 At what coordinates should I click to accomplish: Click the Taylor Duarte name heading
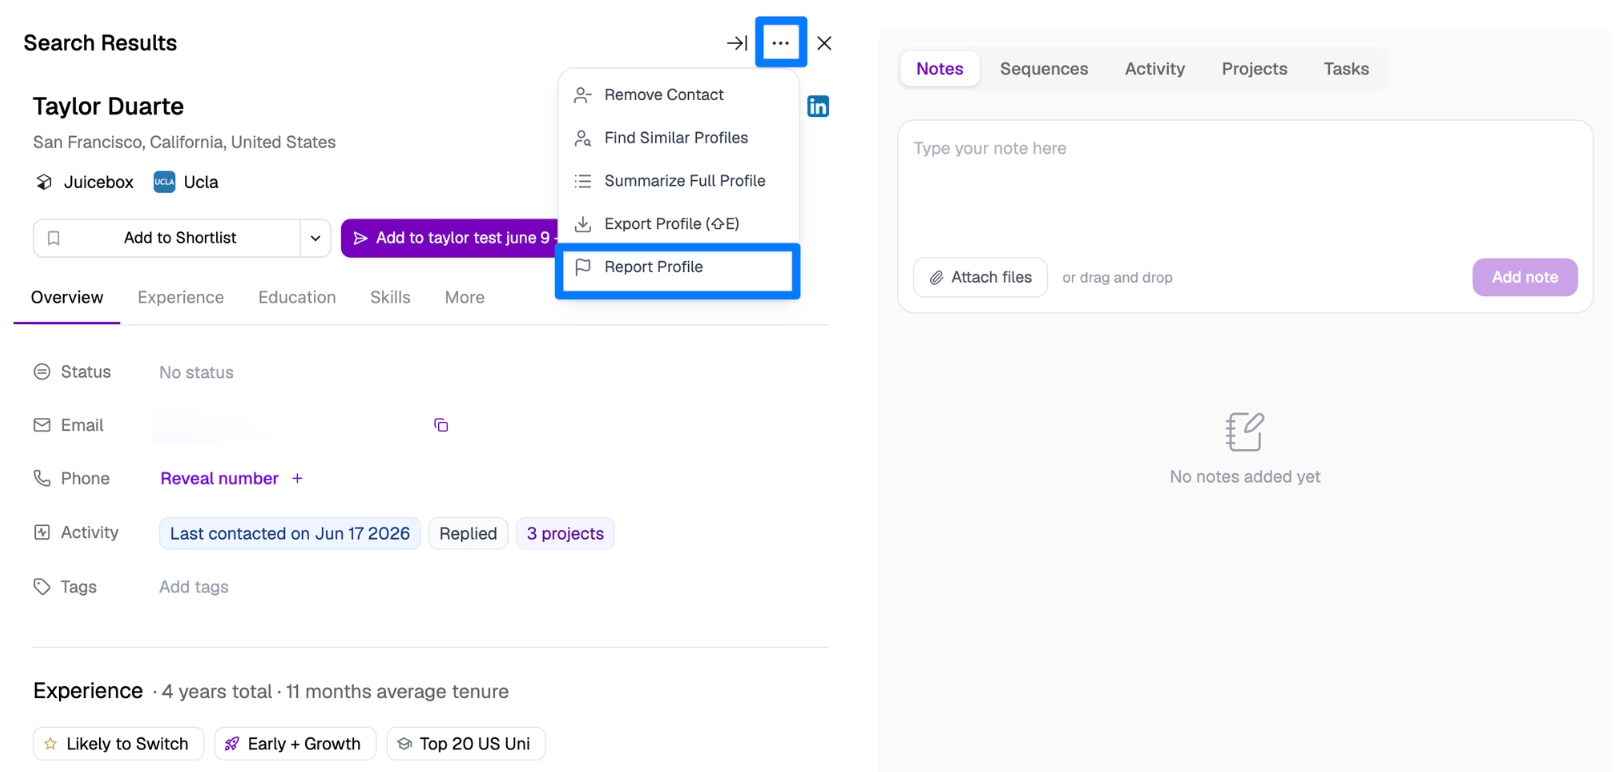point(108,106)
